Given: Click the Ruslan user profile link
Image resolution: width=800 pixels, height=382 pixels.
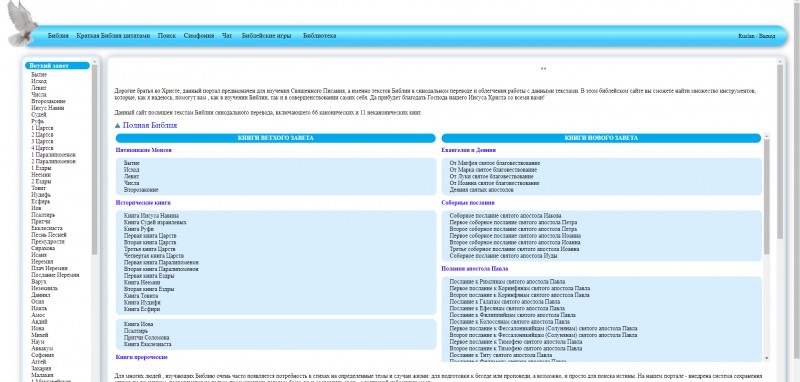Looking at the screenshot, I should [x=746, y=36].
